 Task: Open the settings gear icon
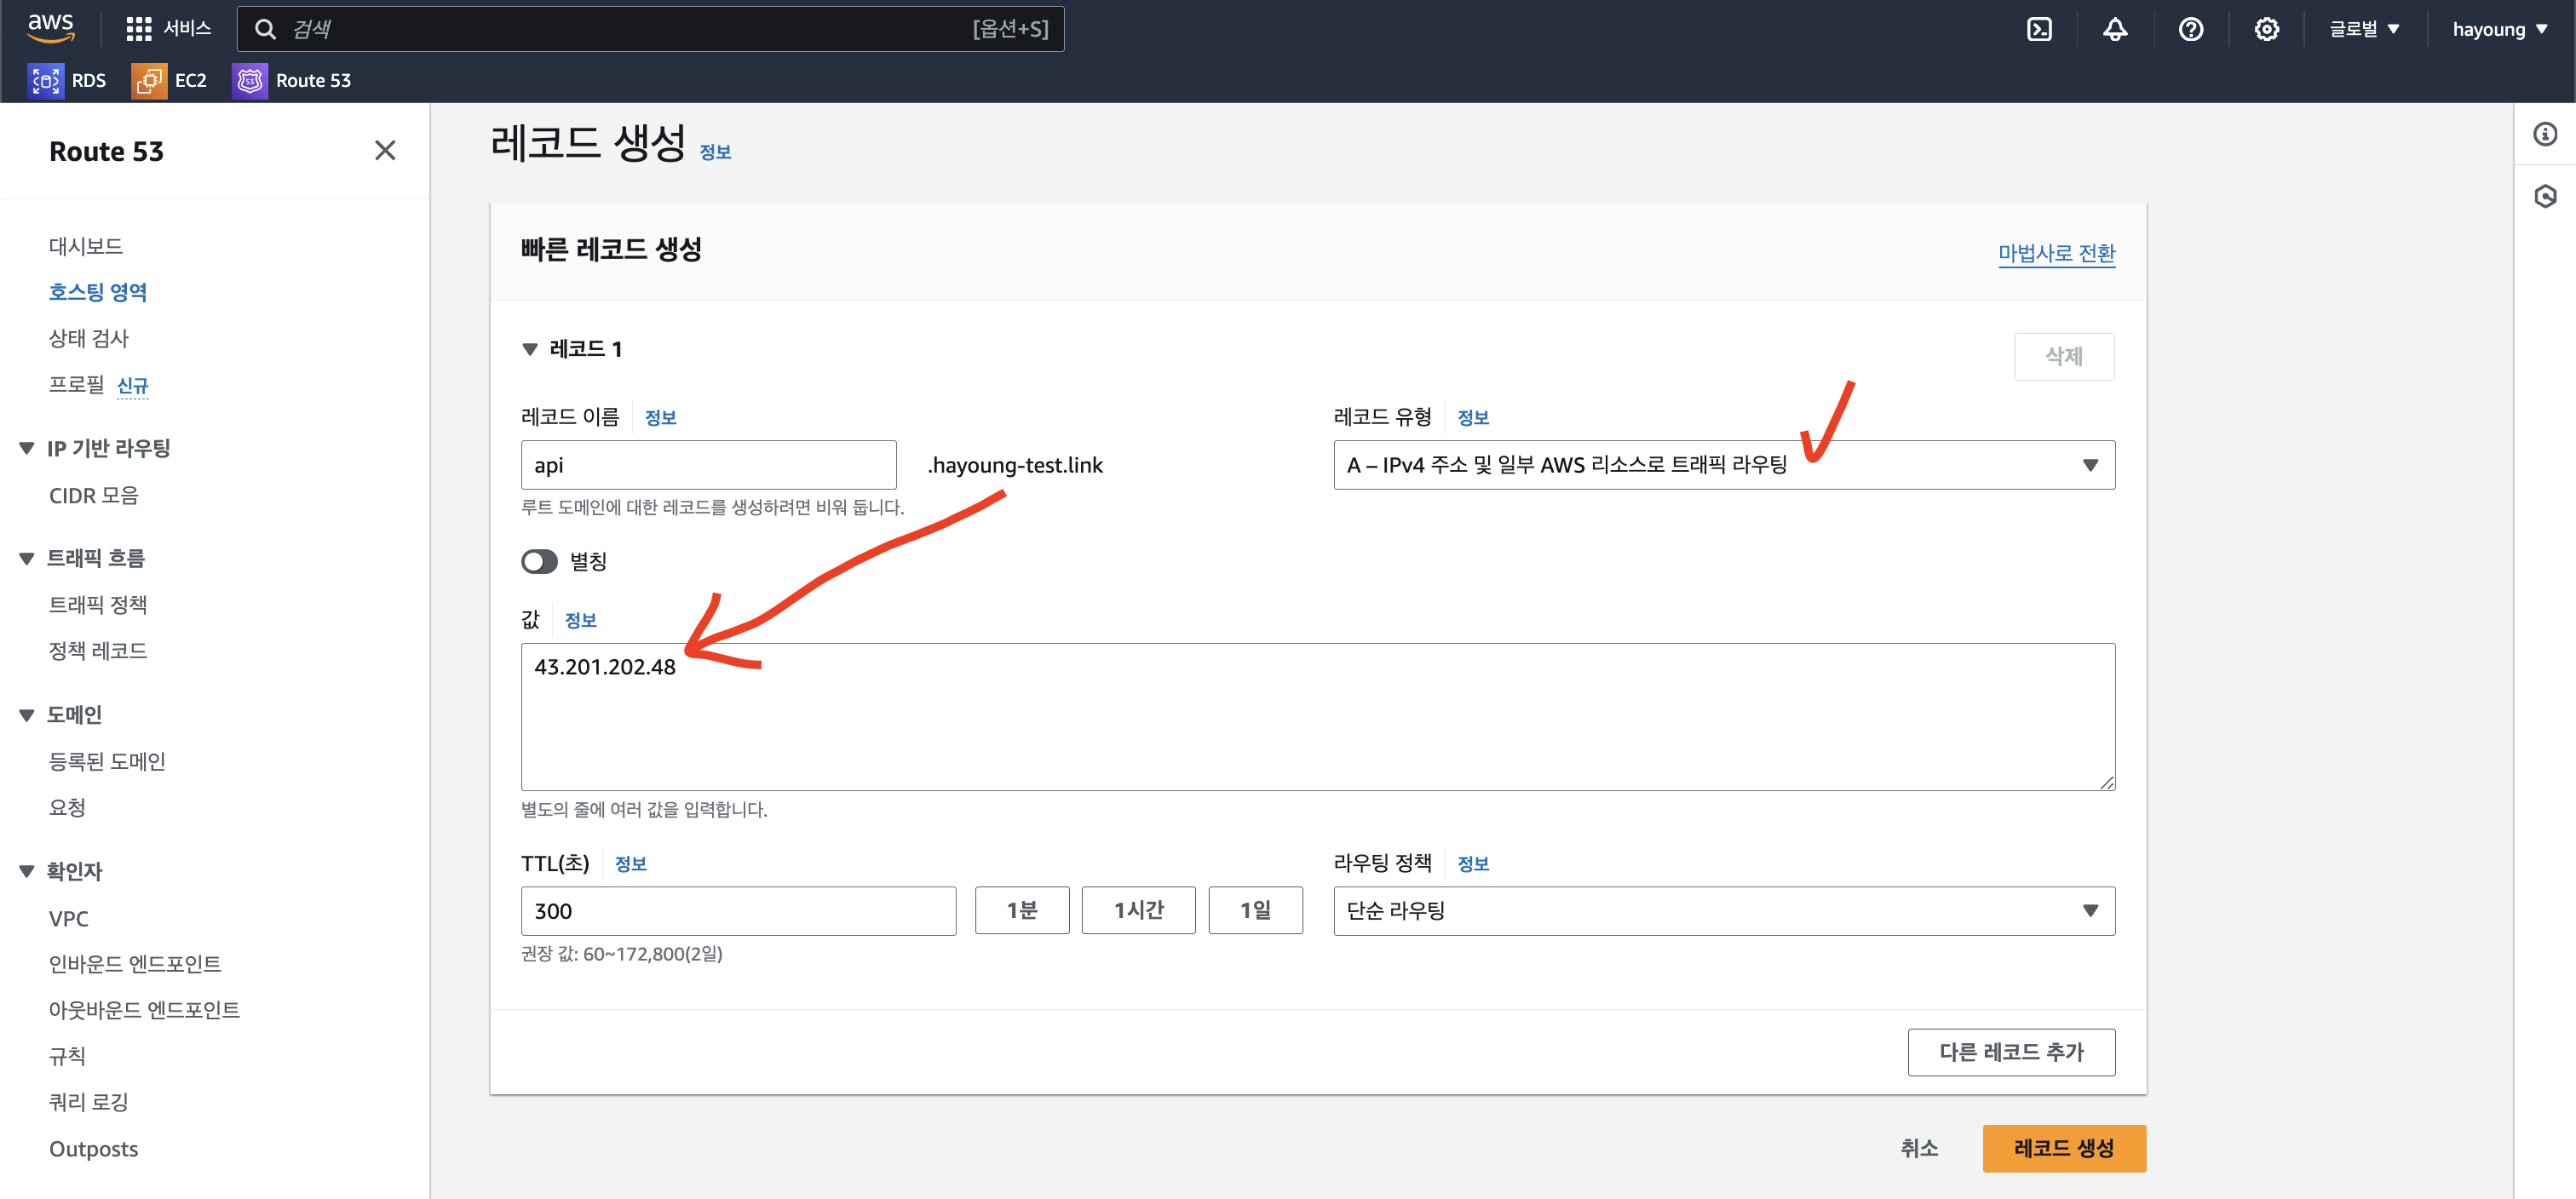pyautogui.click(x=2267, y=29)
